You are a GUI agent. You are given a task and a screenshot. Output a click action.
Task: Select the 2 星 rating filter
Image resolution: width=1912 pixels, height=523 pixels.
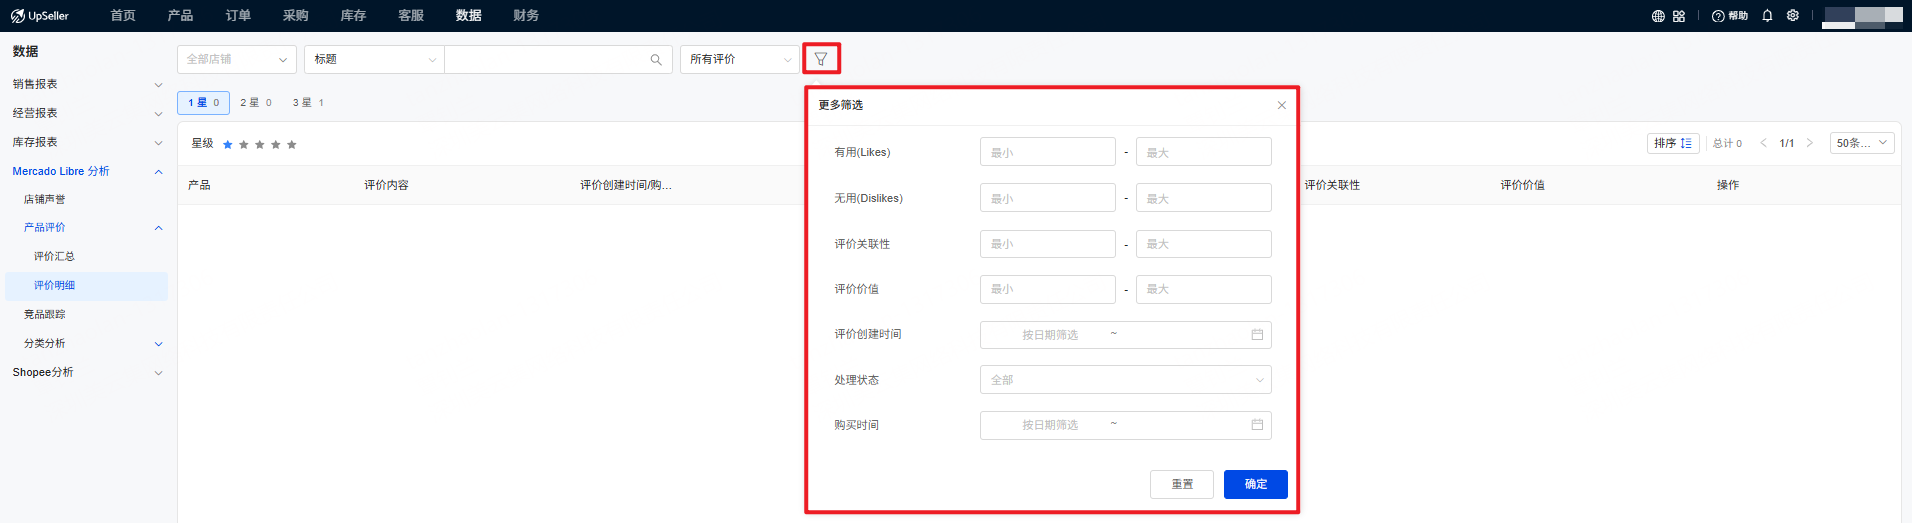[255, 103]
